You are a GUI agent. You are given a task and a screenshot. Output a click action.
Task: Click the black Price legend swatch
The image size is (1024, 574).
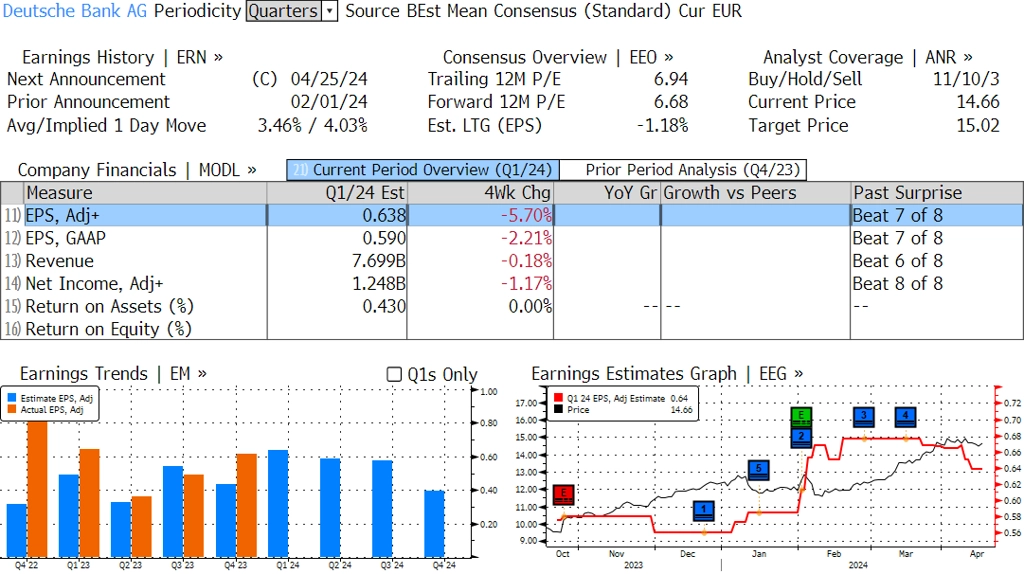point(558,409)
